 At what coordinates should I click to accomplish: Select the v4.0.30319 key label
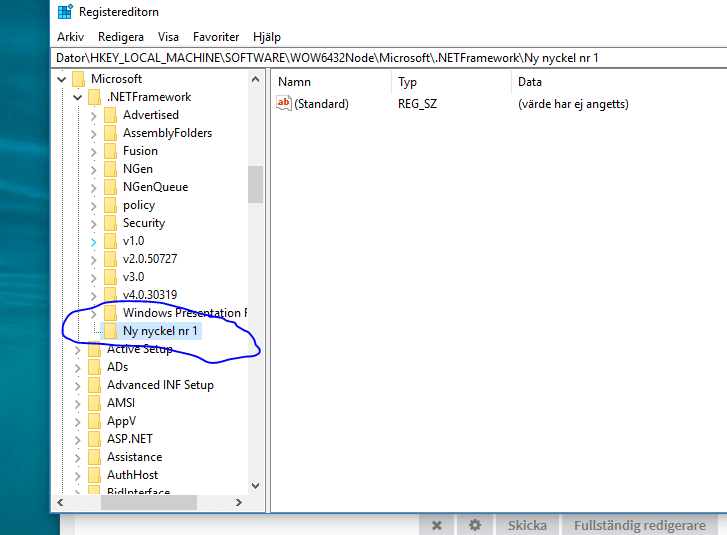coord(150,295)
